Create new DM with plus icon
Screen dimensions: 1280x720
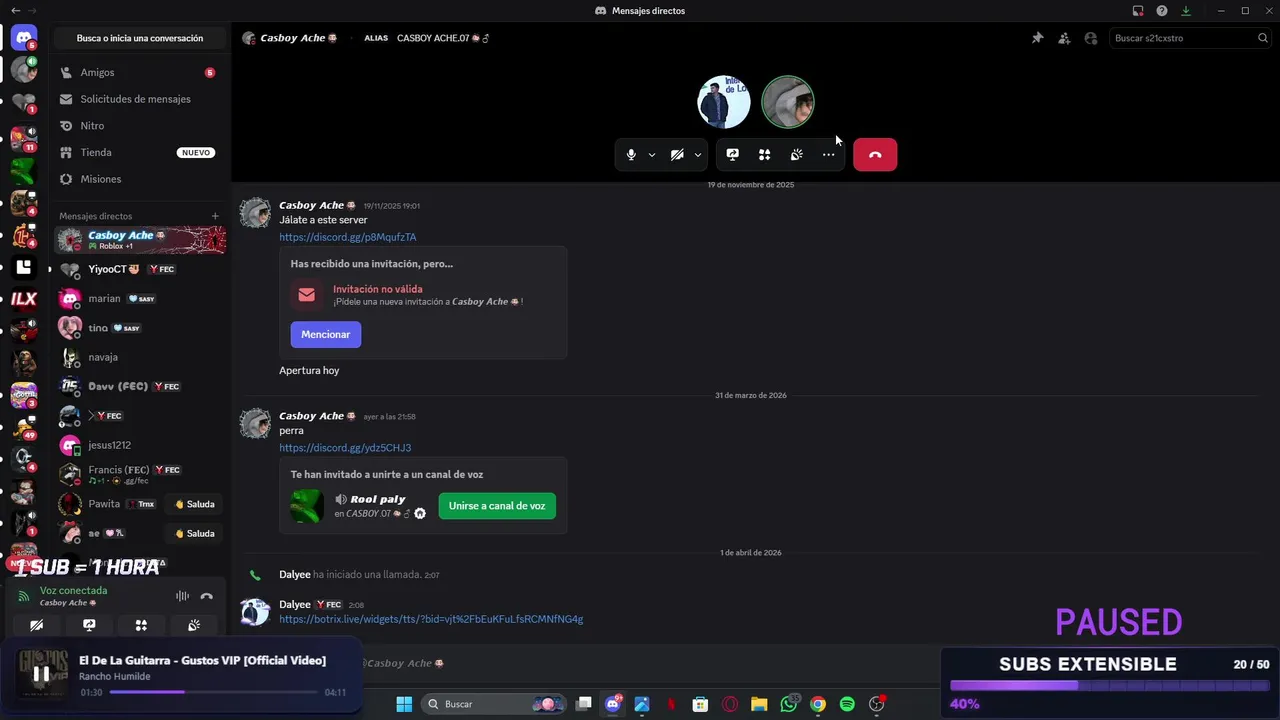(215, 216)
